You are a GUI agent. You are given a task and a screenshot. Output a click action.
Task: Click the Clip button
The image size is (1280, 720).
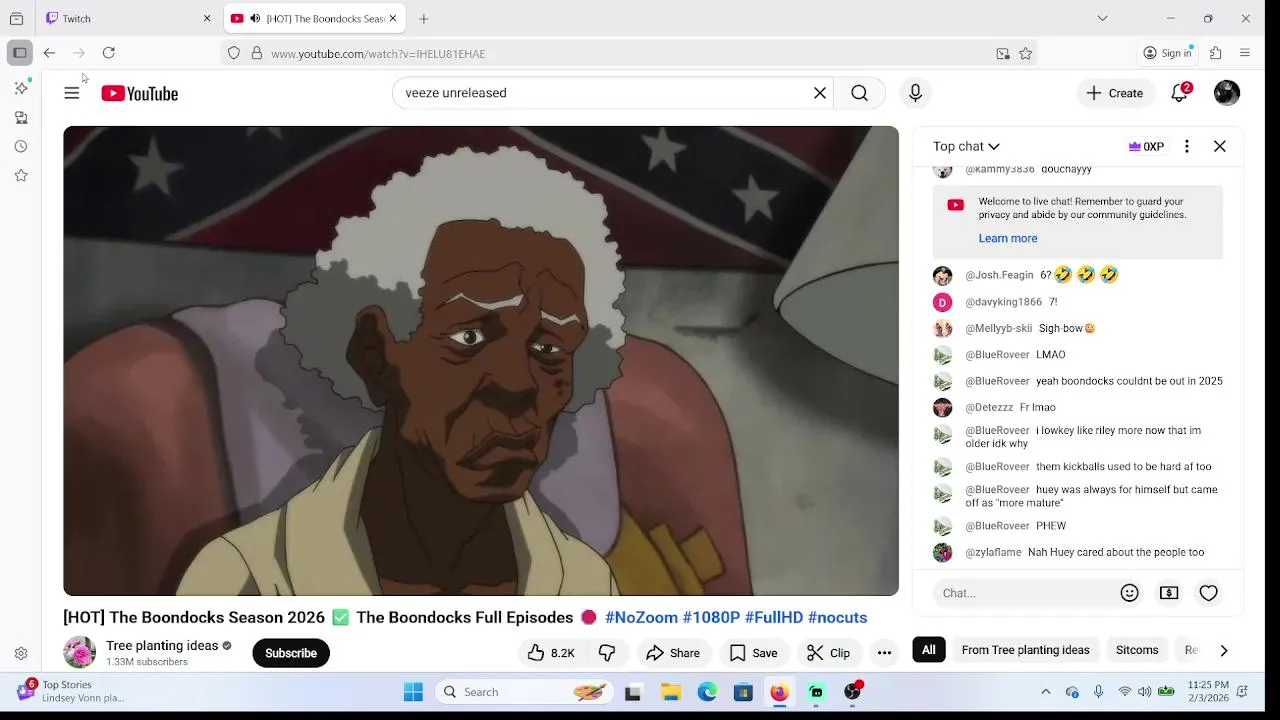[x=828, y=653]
